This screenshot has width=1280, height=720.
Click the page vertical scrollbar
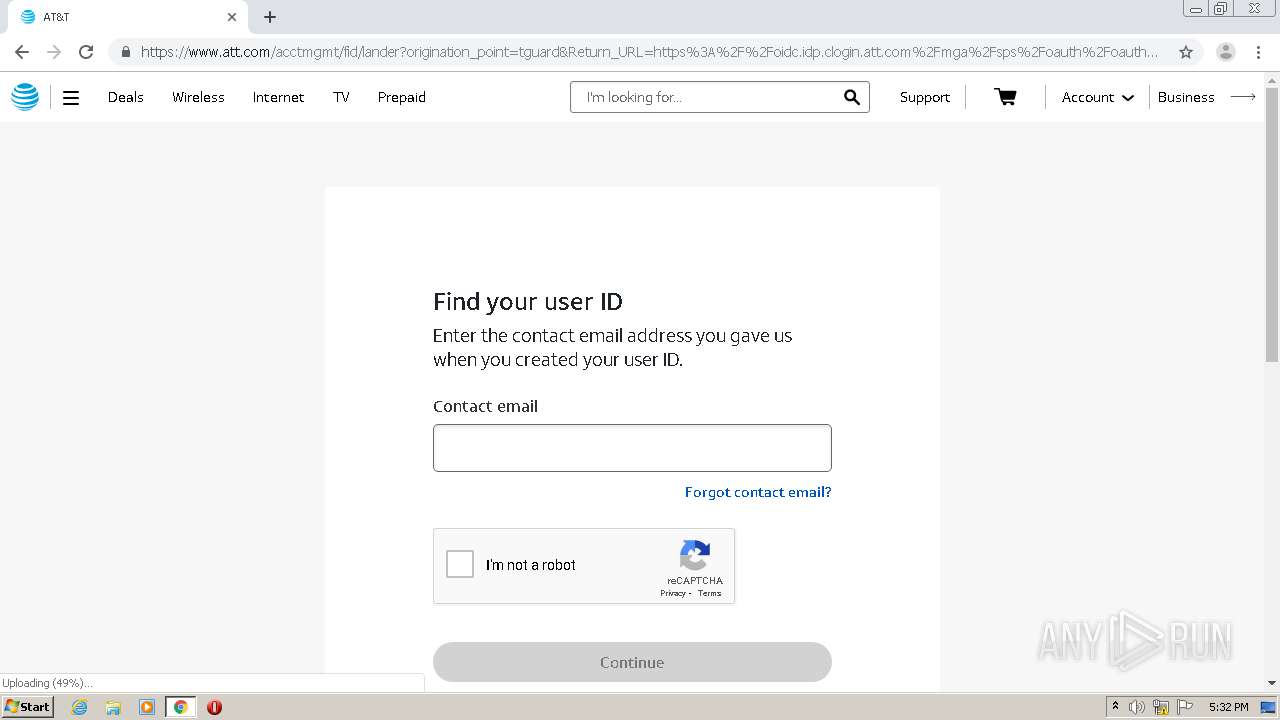(1272, 225)
